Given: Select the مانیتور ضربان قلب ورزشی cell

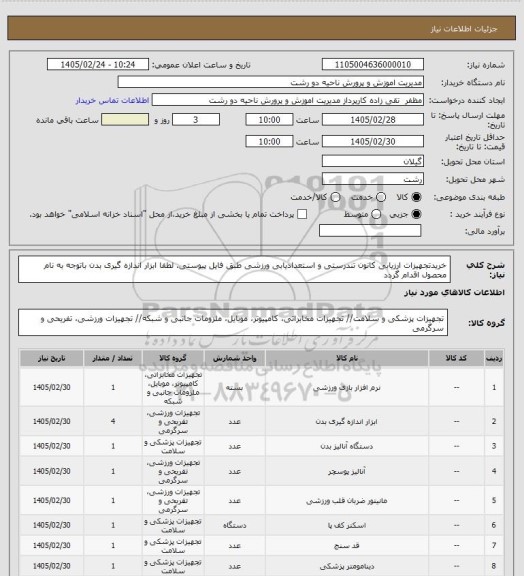Looking at the screenshot, I should point(347,501).
